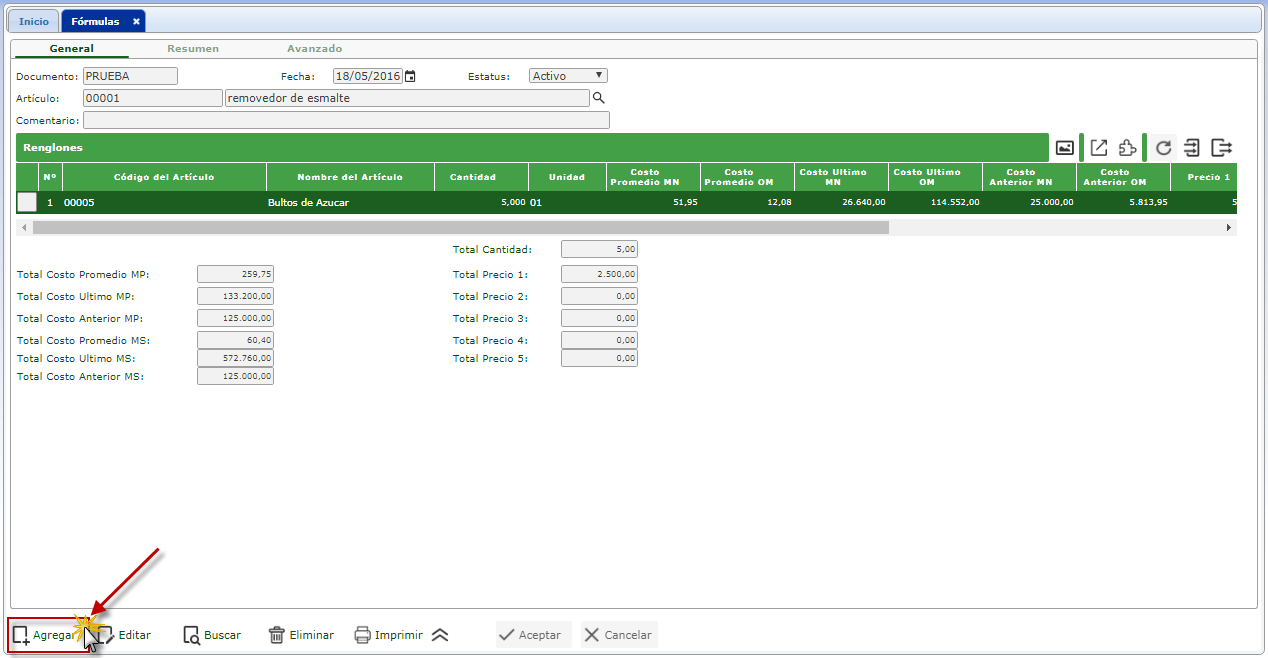
Task: Click the external link arrow icon
Action: pyautogui.click(x=1098, y=148)
